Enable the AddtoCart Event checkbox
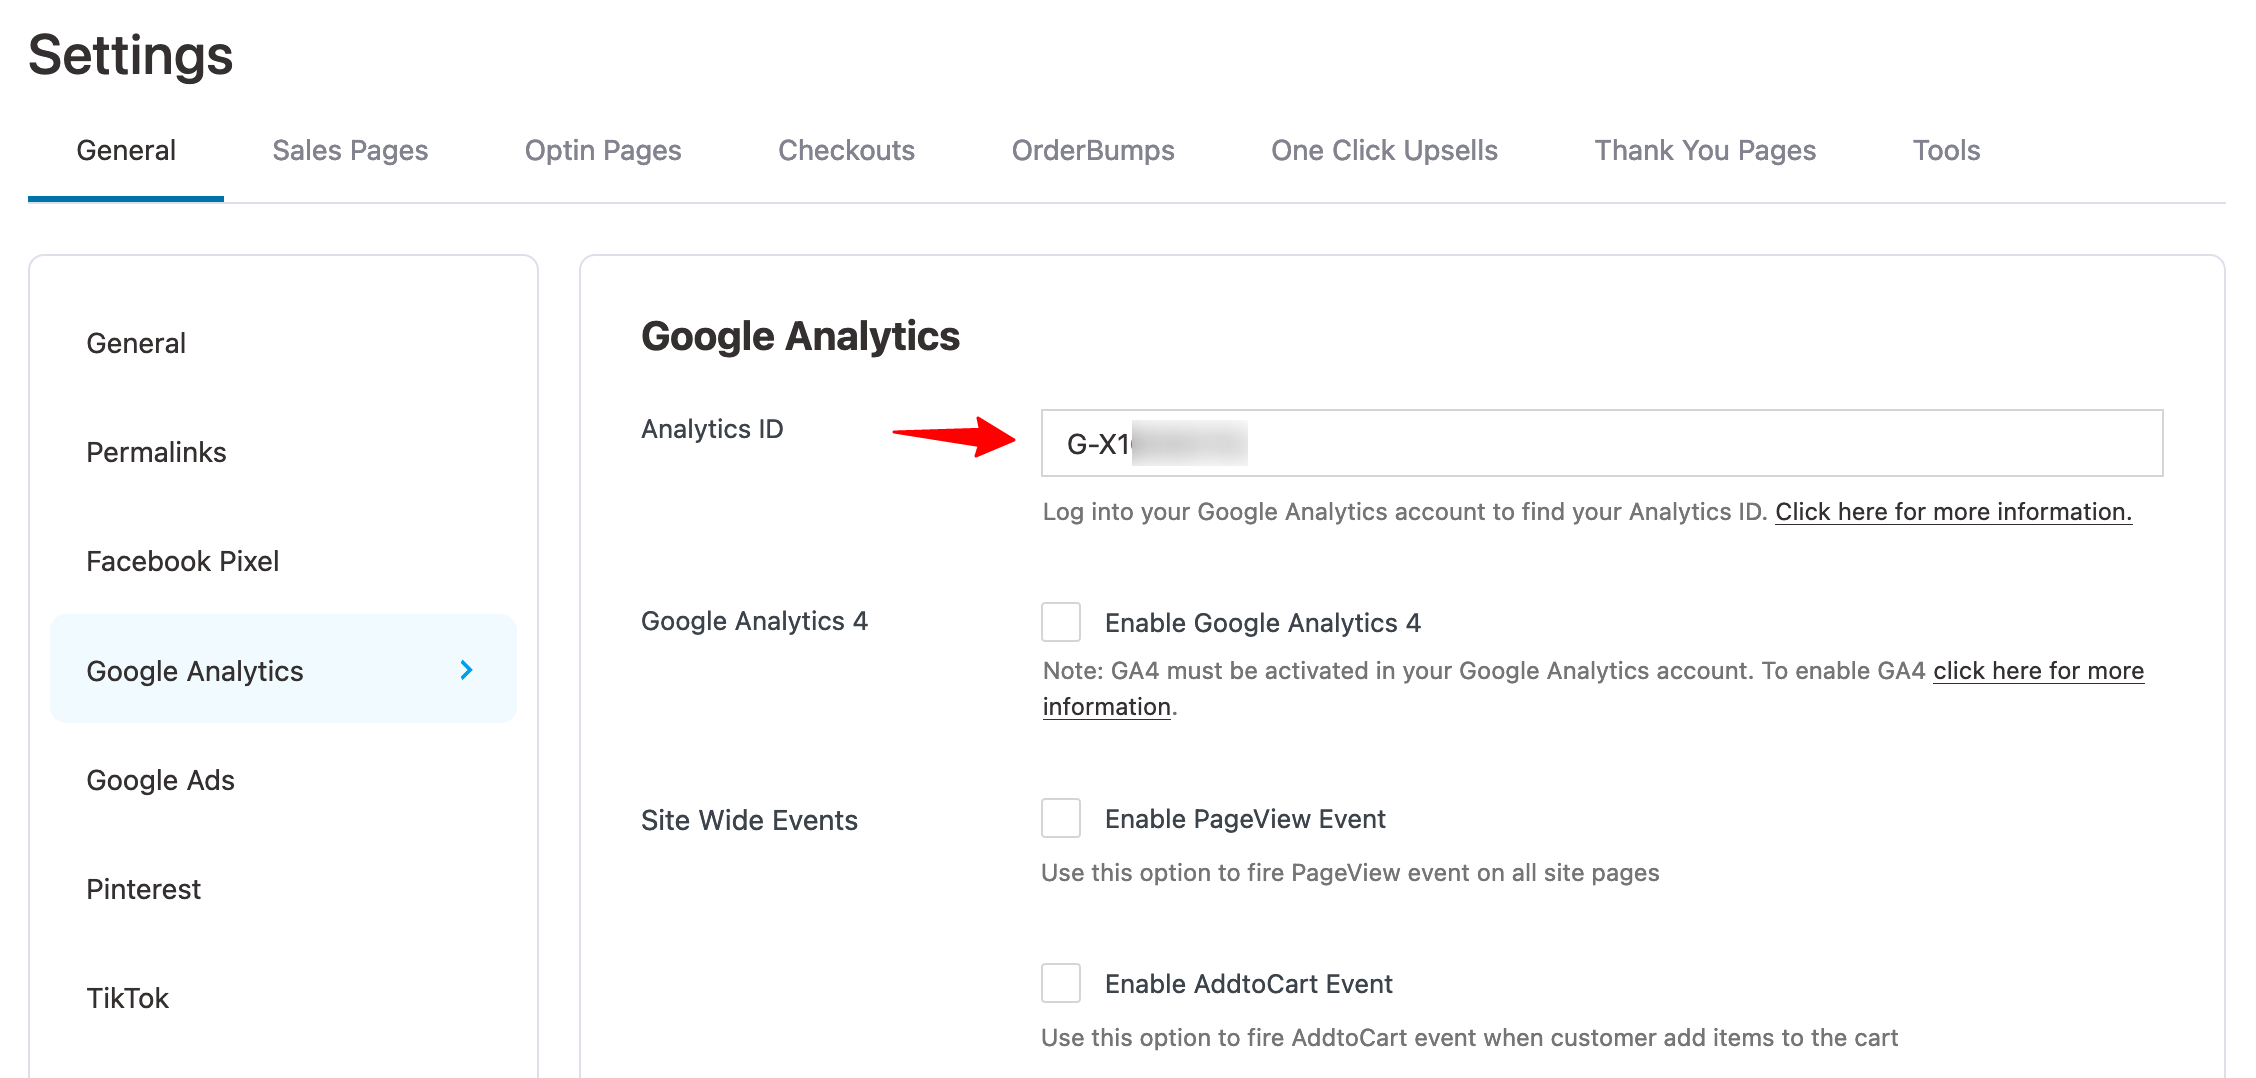2256x1078 pixels. 1060,983
